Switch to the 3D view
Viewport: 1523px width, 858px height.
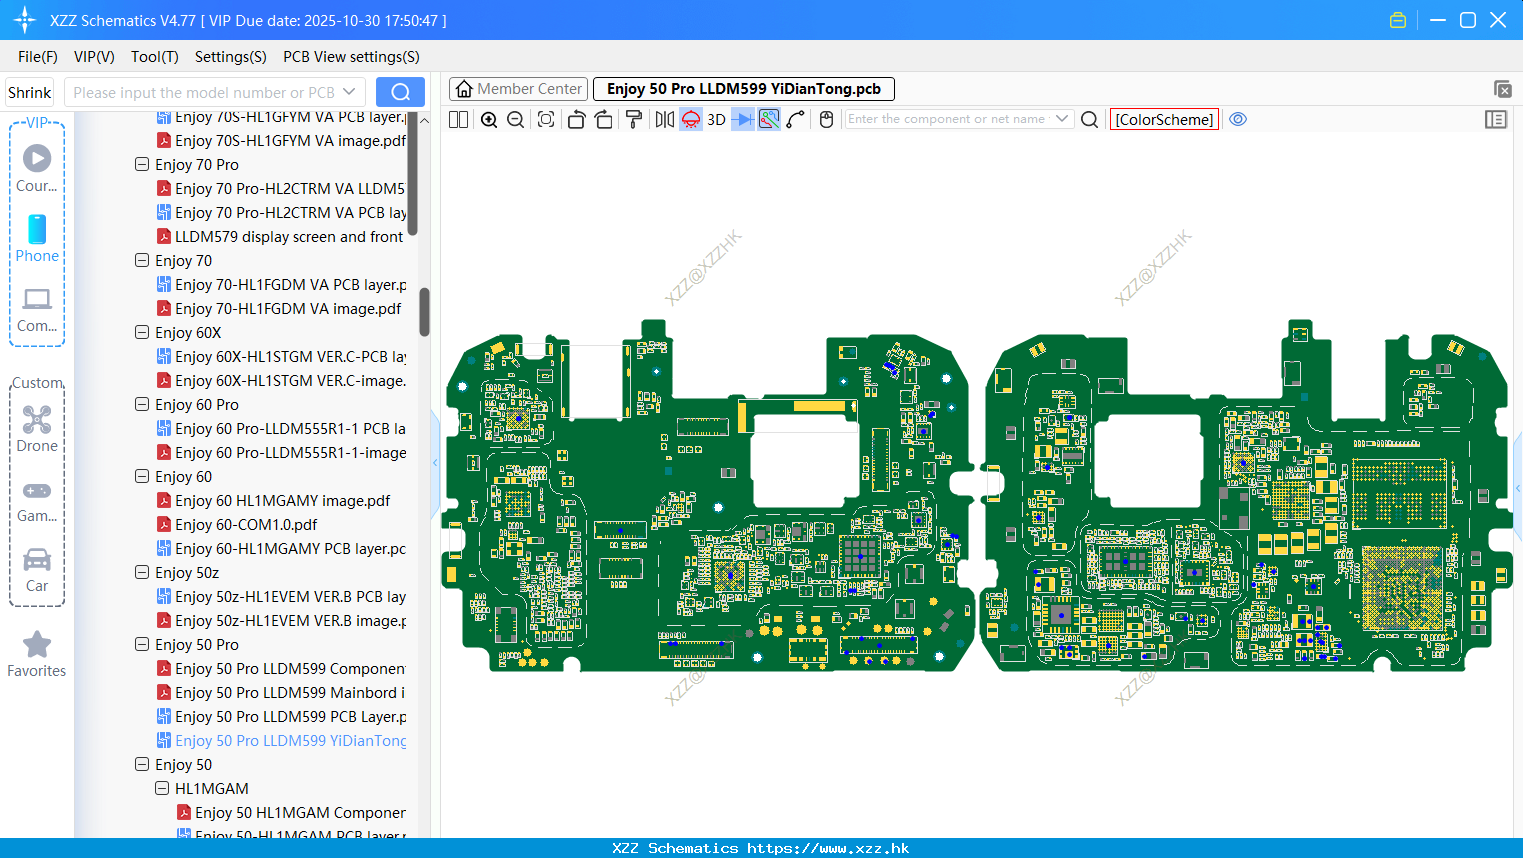click(x=716, y=119)
